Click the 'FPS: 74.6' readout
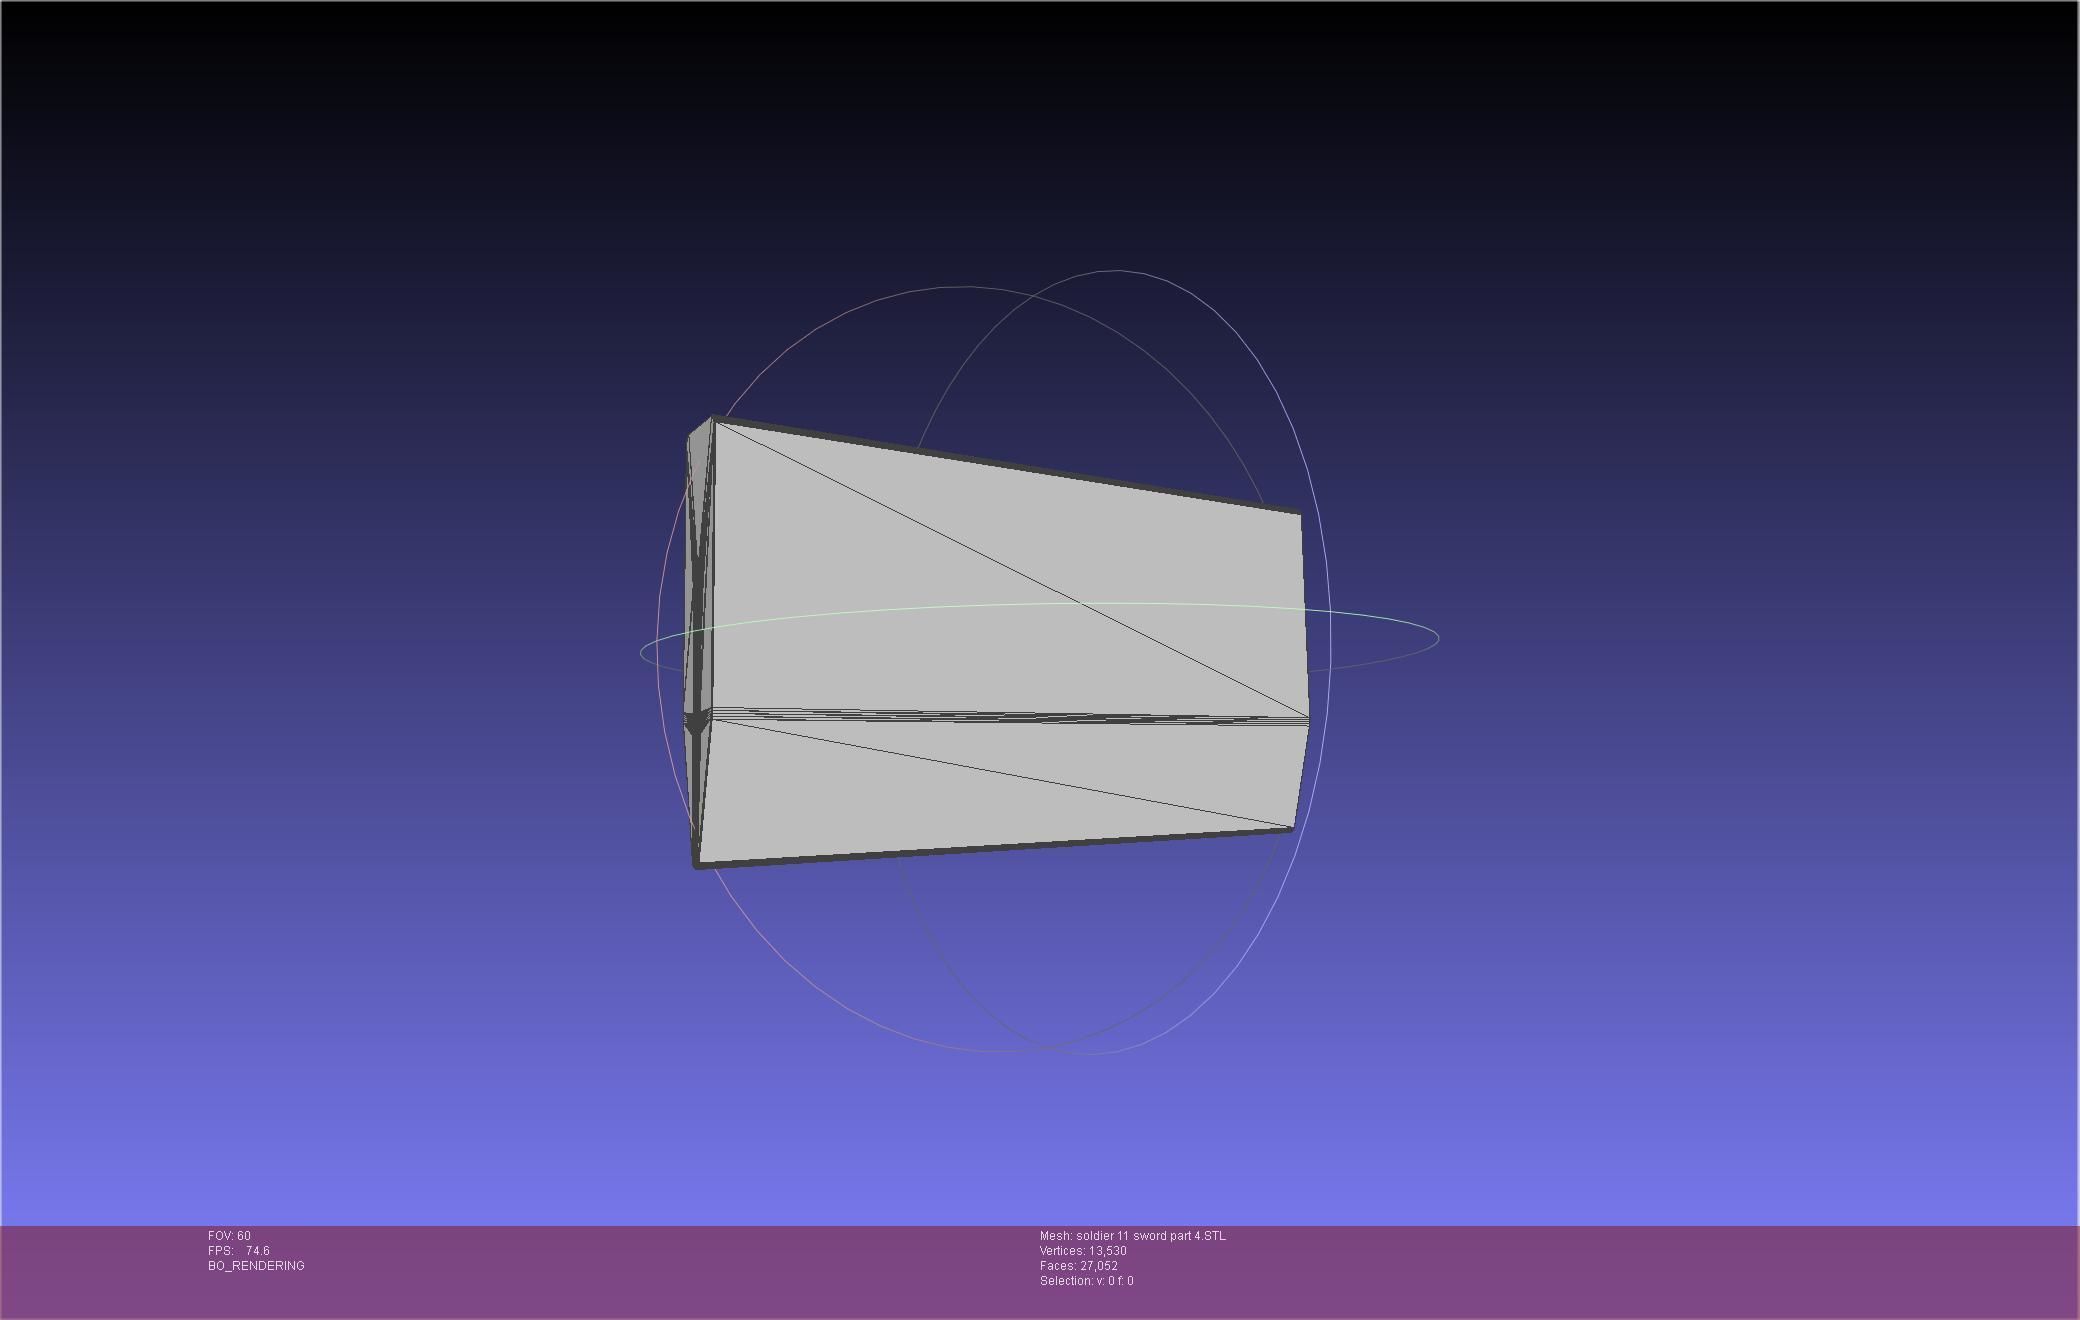2080x1320 pixels. click(238, 1251)
